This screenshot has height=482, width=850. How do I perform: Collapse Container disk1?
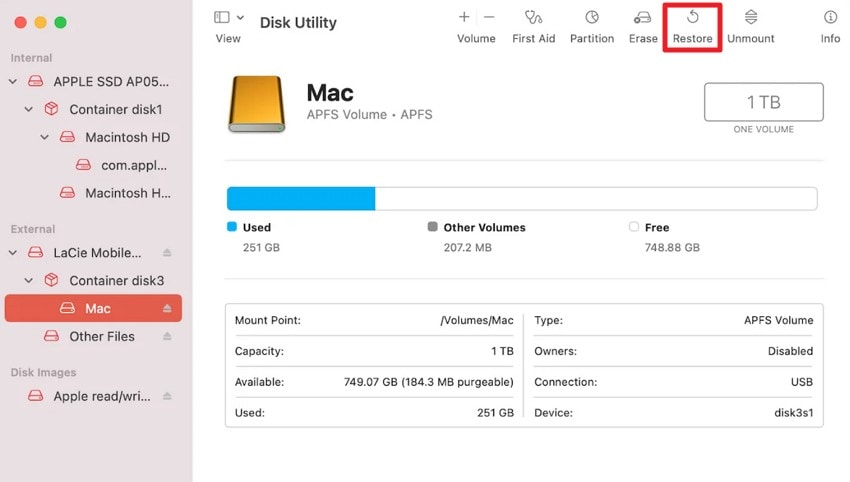pyautogui.click(x=29, y=110)
